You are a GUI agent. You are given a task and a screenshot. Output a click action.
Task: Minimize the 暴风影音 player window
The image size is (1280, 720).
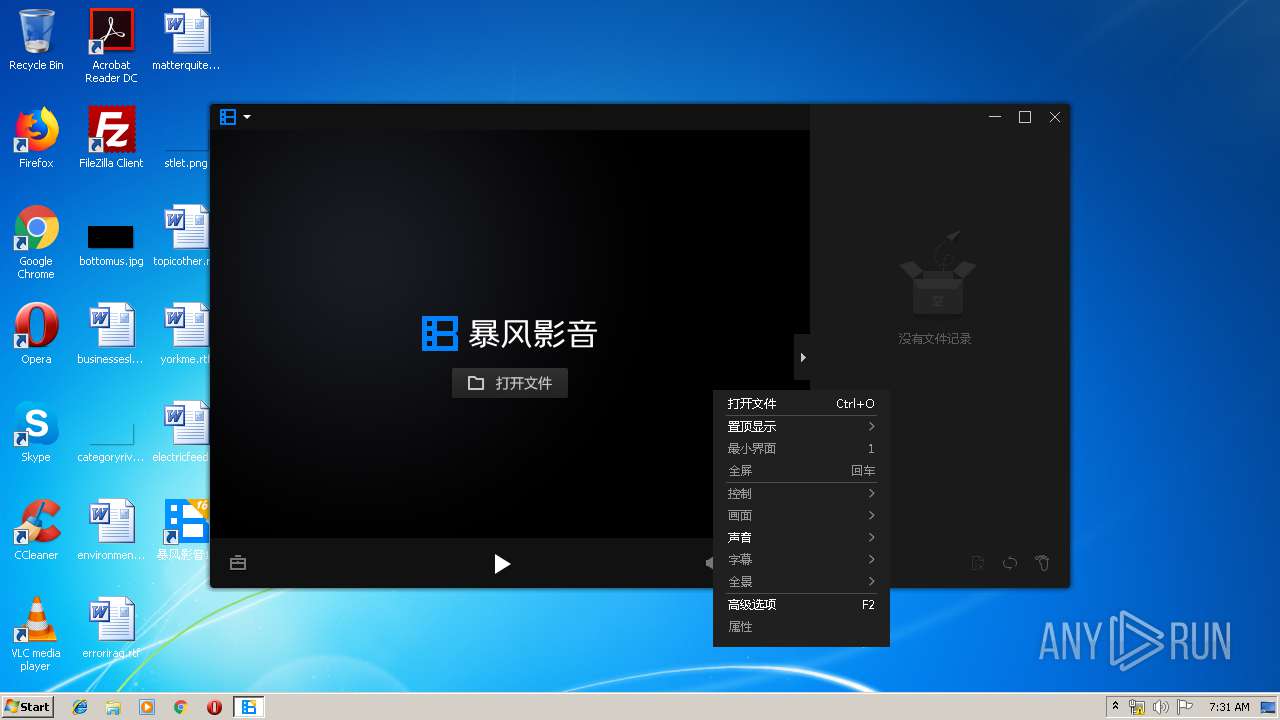(x=995, y=117)
